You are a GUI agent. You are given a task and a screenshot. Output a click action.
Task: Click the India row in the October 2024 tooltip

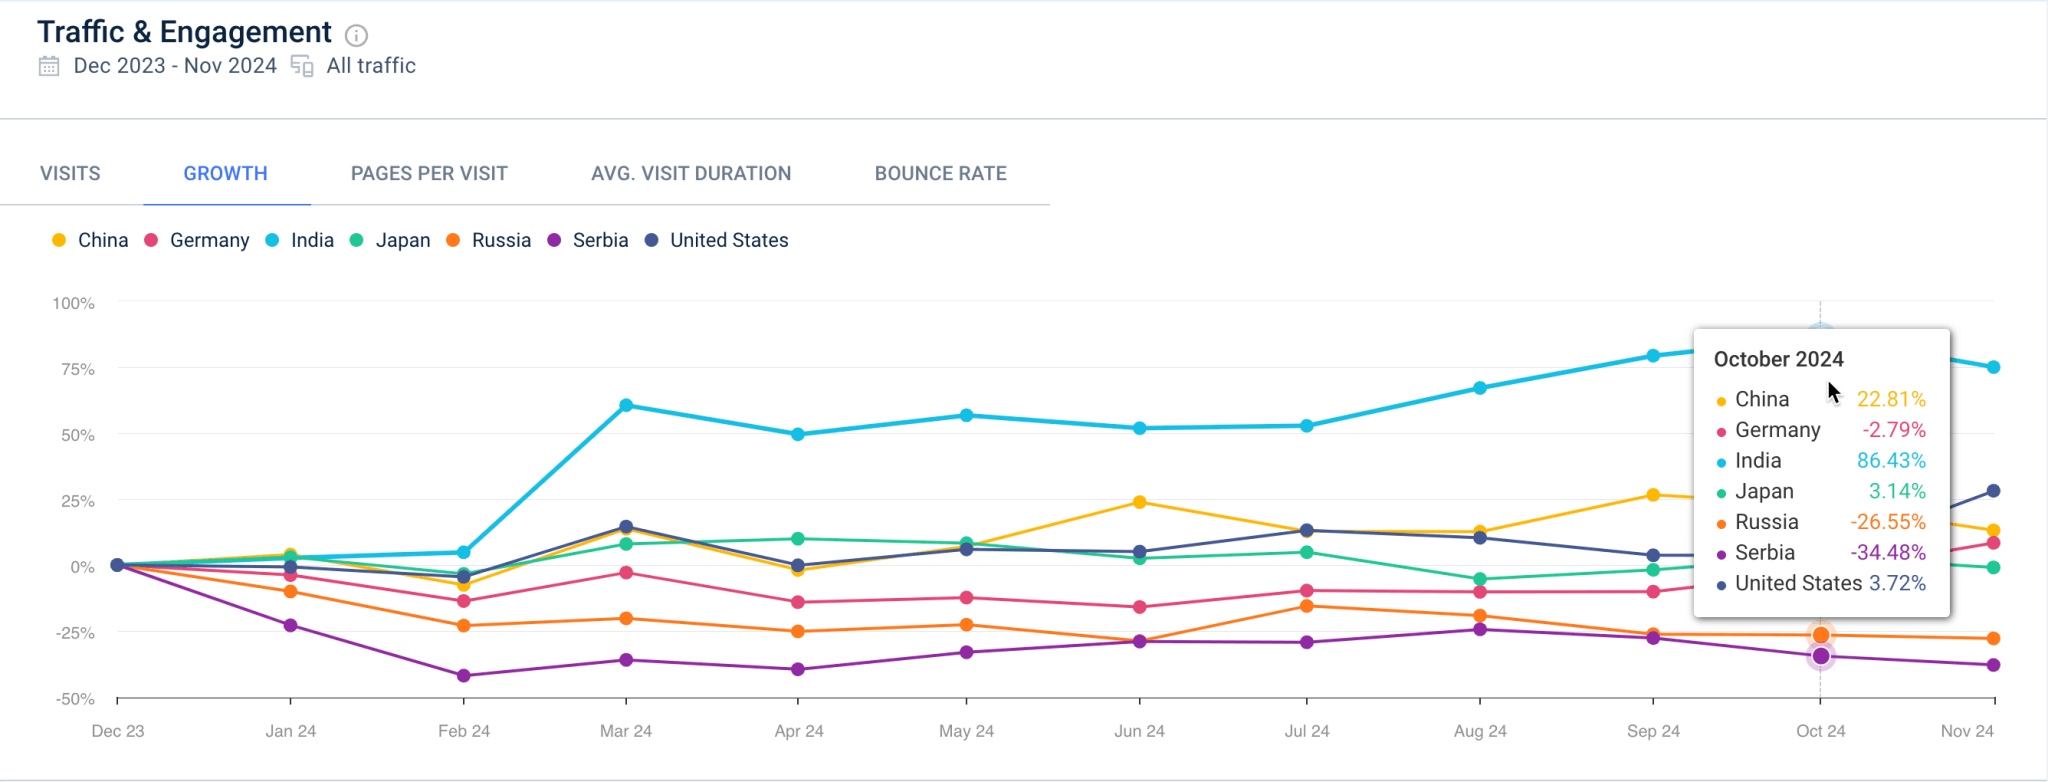point(1820,461)
